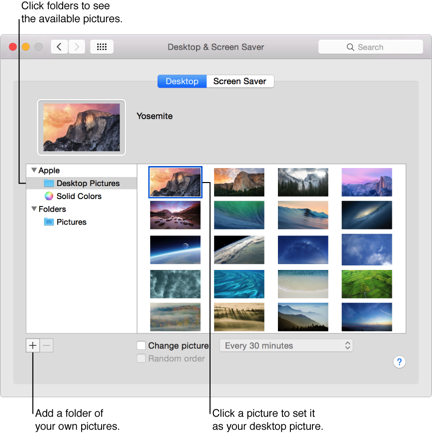Click the Pictures folder icon
Screen dimensions: 432x436
click(x=49, y=222)
